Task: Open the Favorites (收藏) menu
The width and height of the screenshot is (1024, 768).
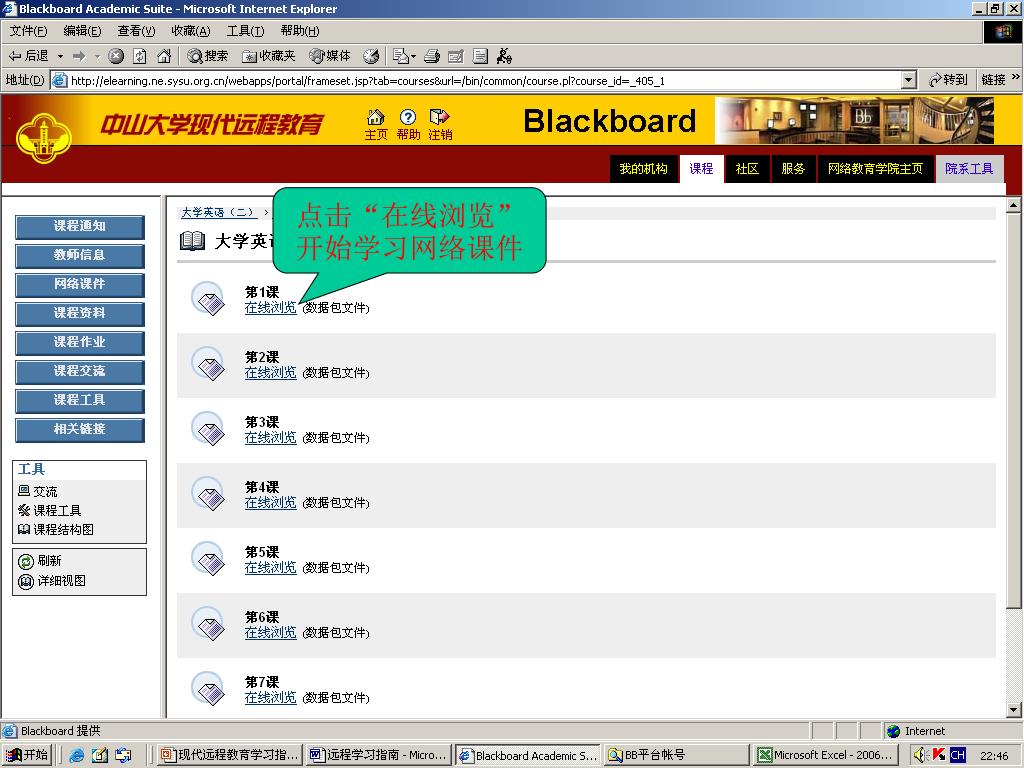Action: click(191, 31)
